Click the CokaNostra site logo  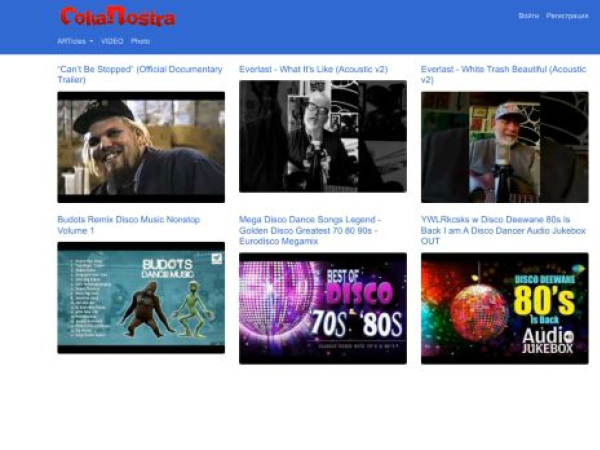[117, 16]
